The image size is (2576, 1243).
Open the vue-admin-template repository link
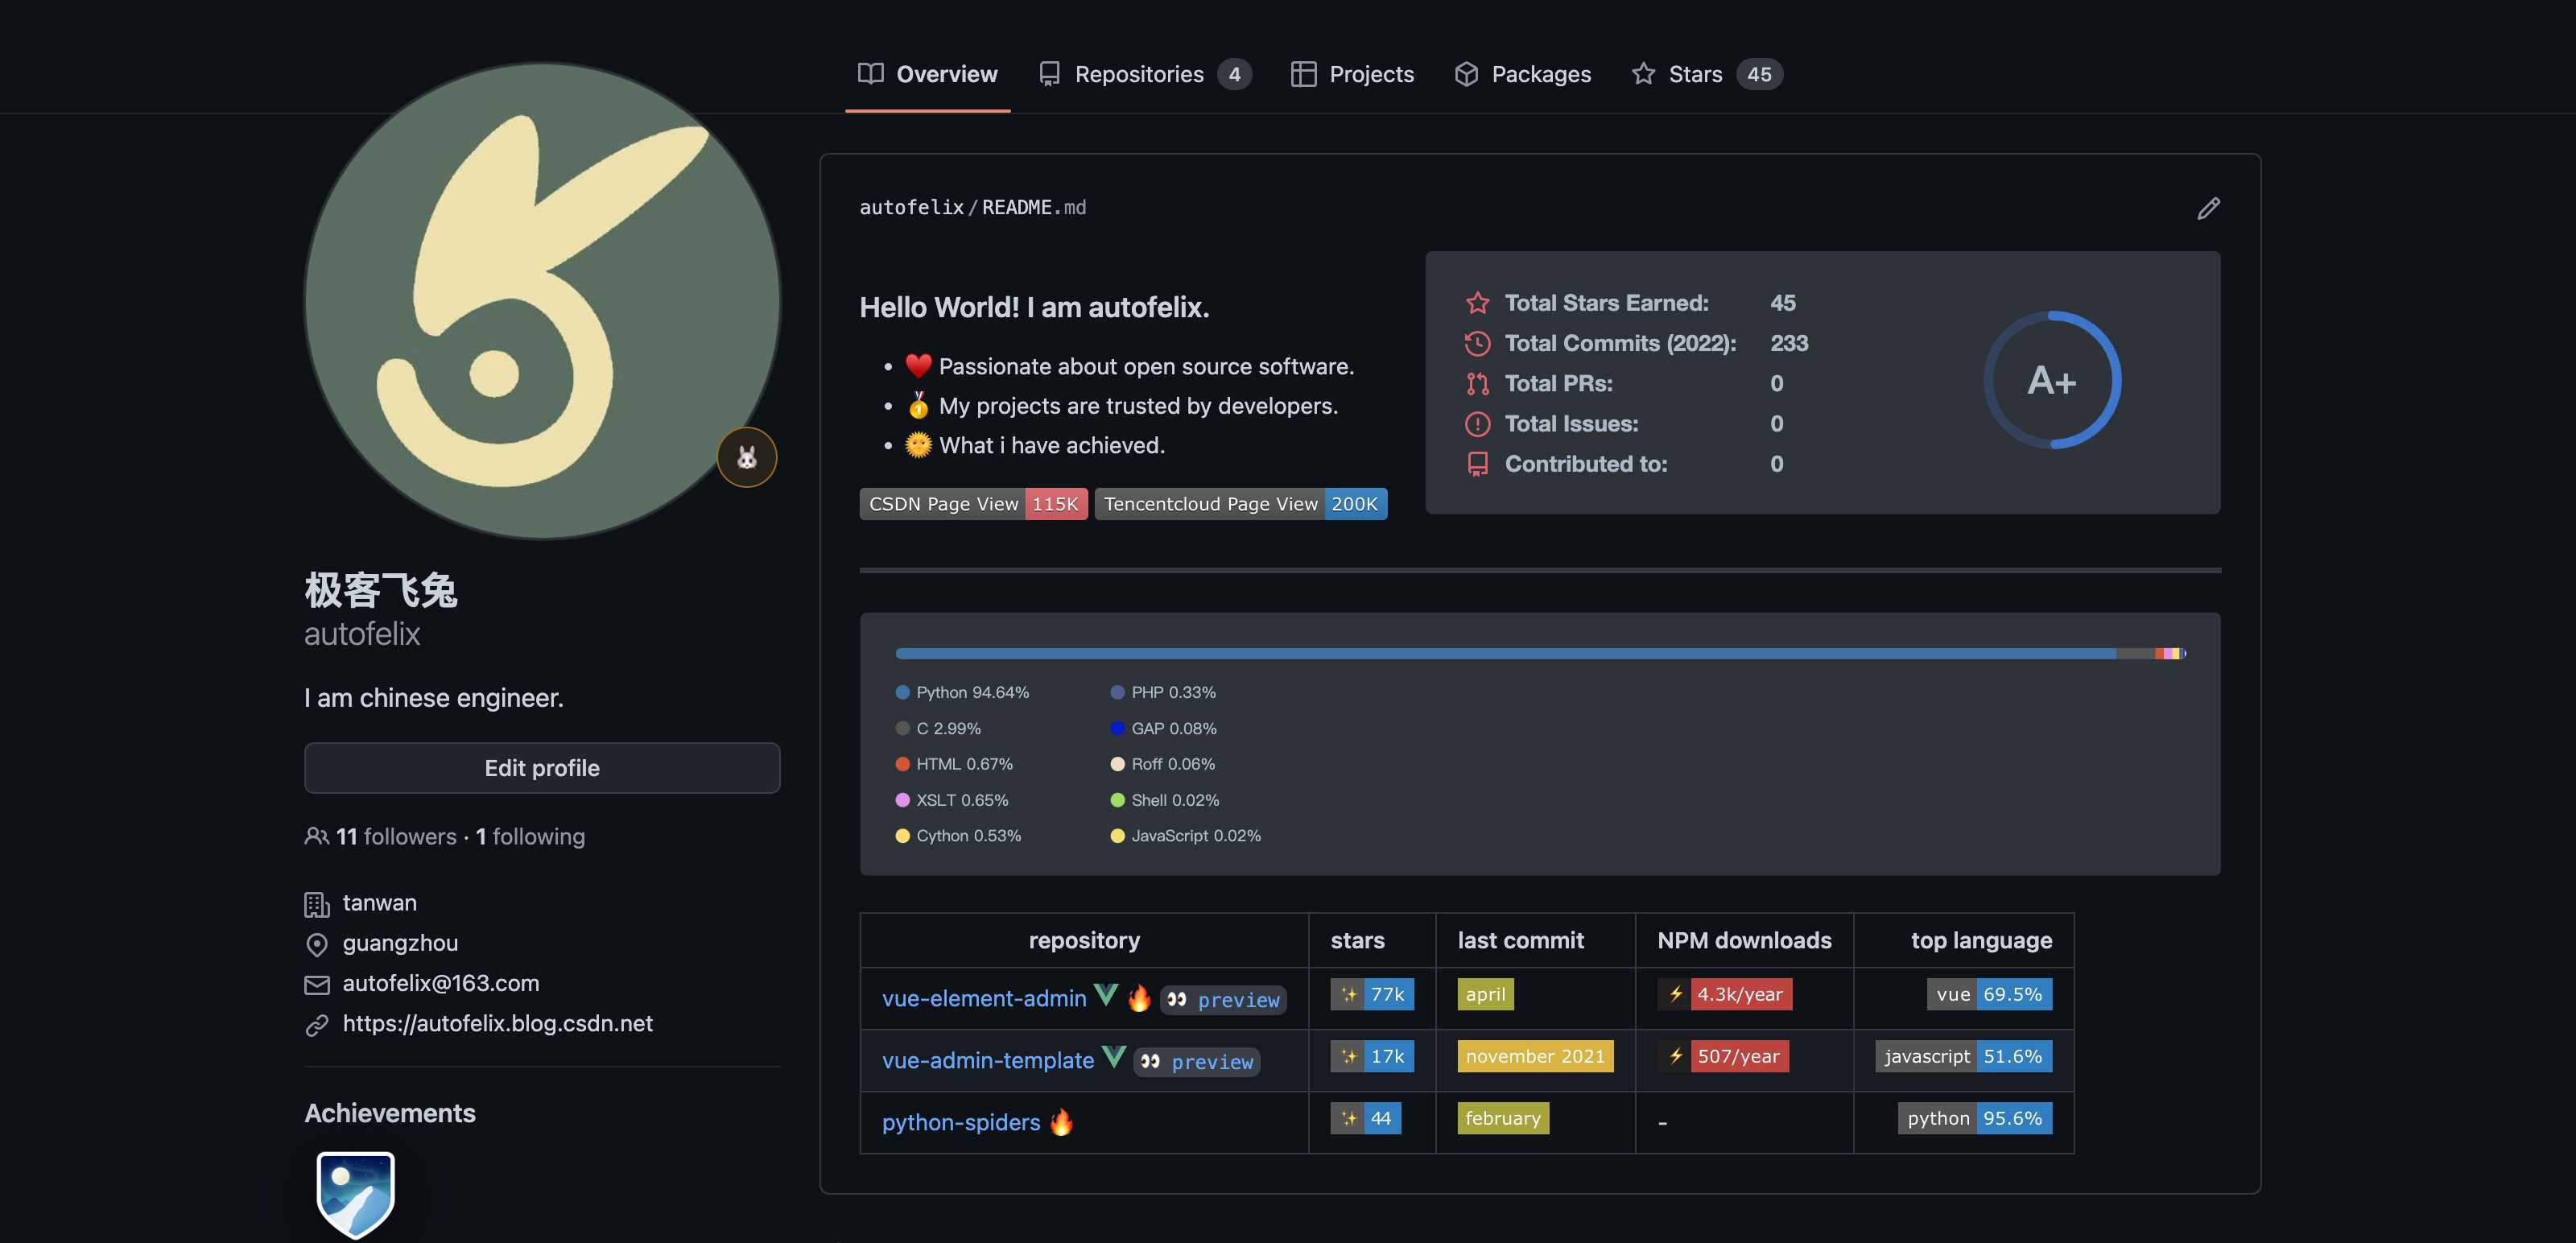[x=988, y=1060]
